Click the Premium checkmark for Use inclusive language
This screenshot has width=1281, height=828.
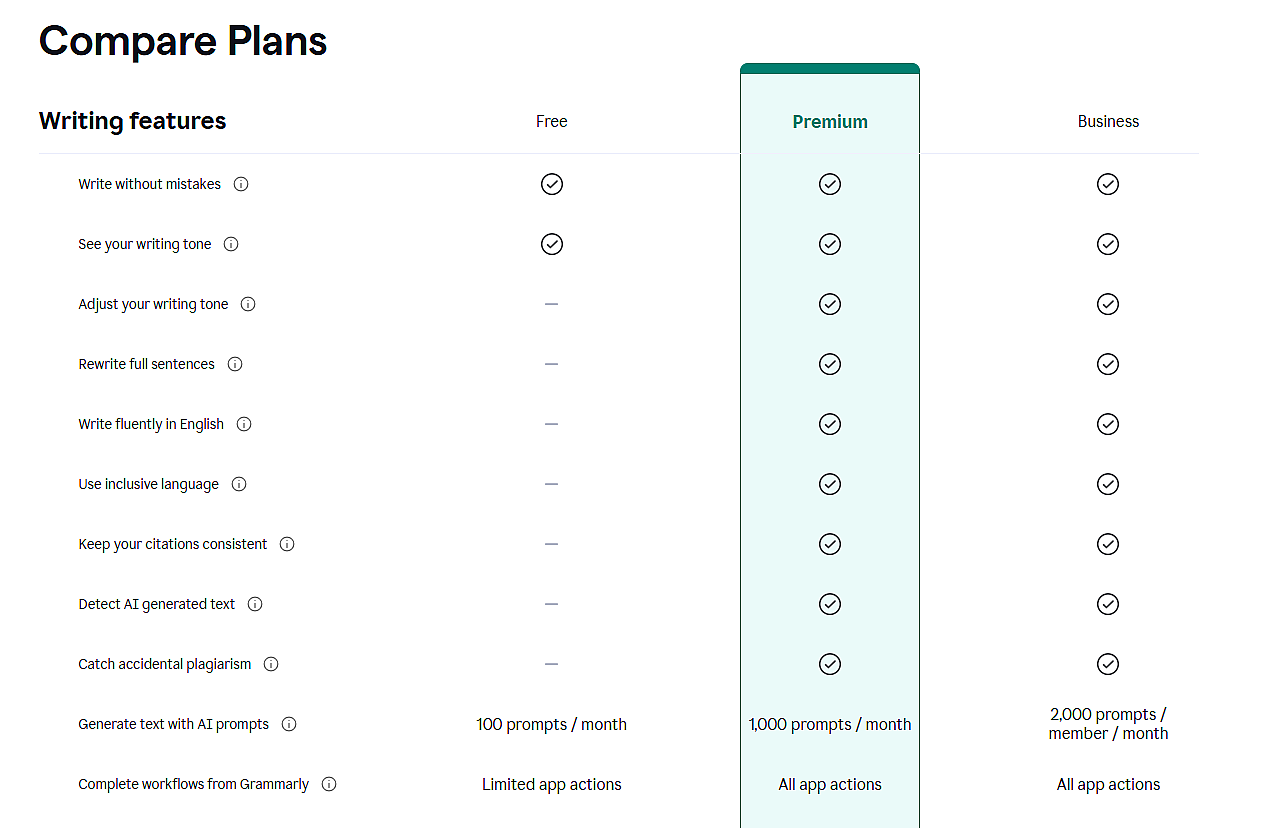830,484
